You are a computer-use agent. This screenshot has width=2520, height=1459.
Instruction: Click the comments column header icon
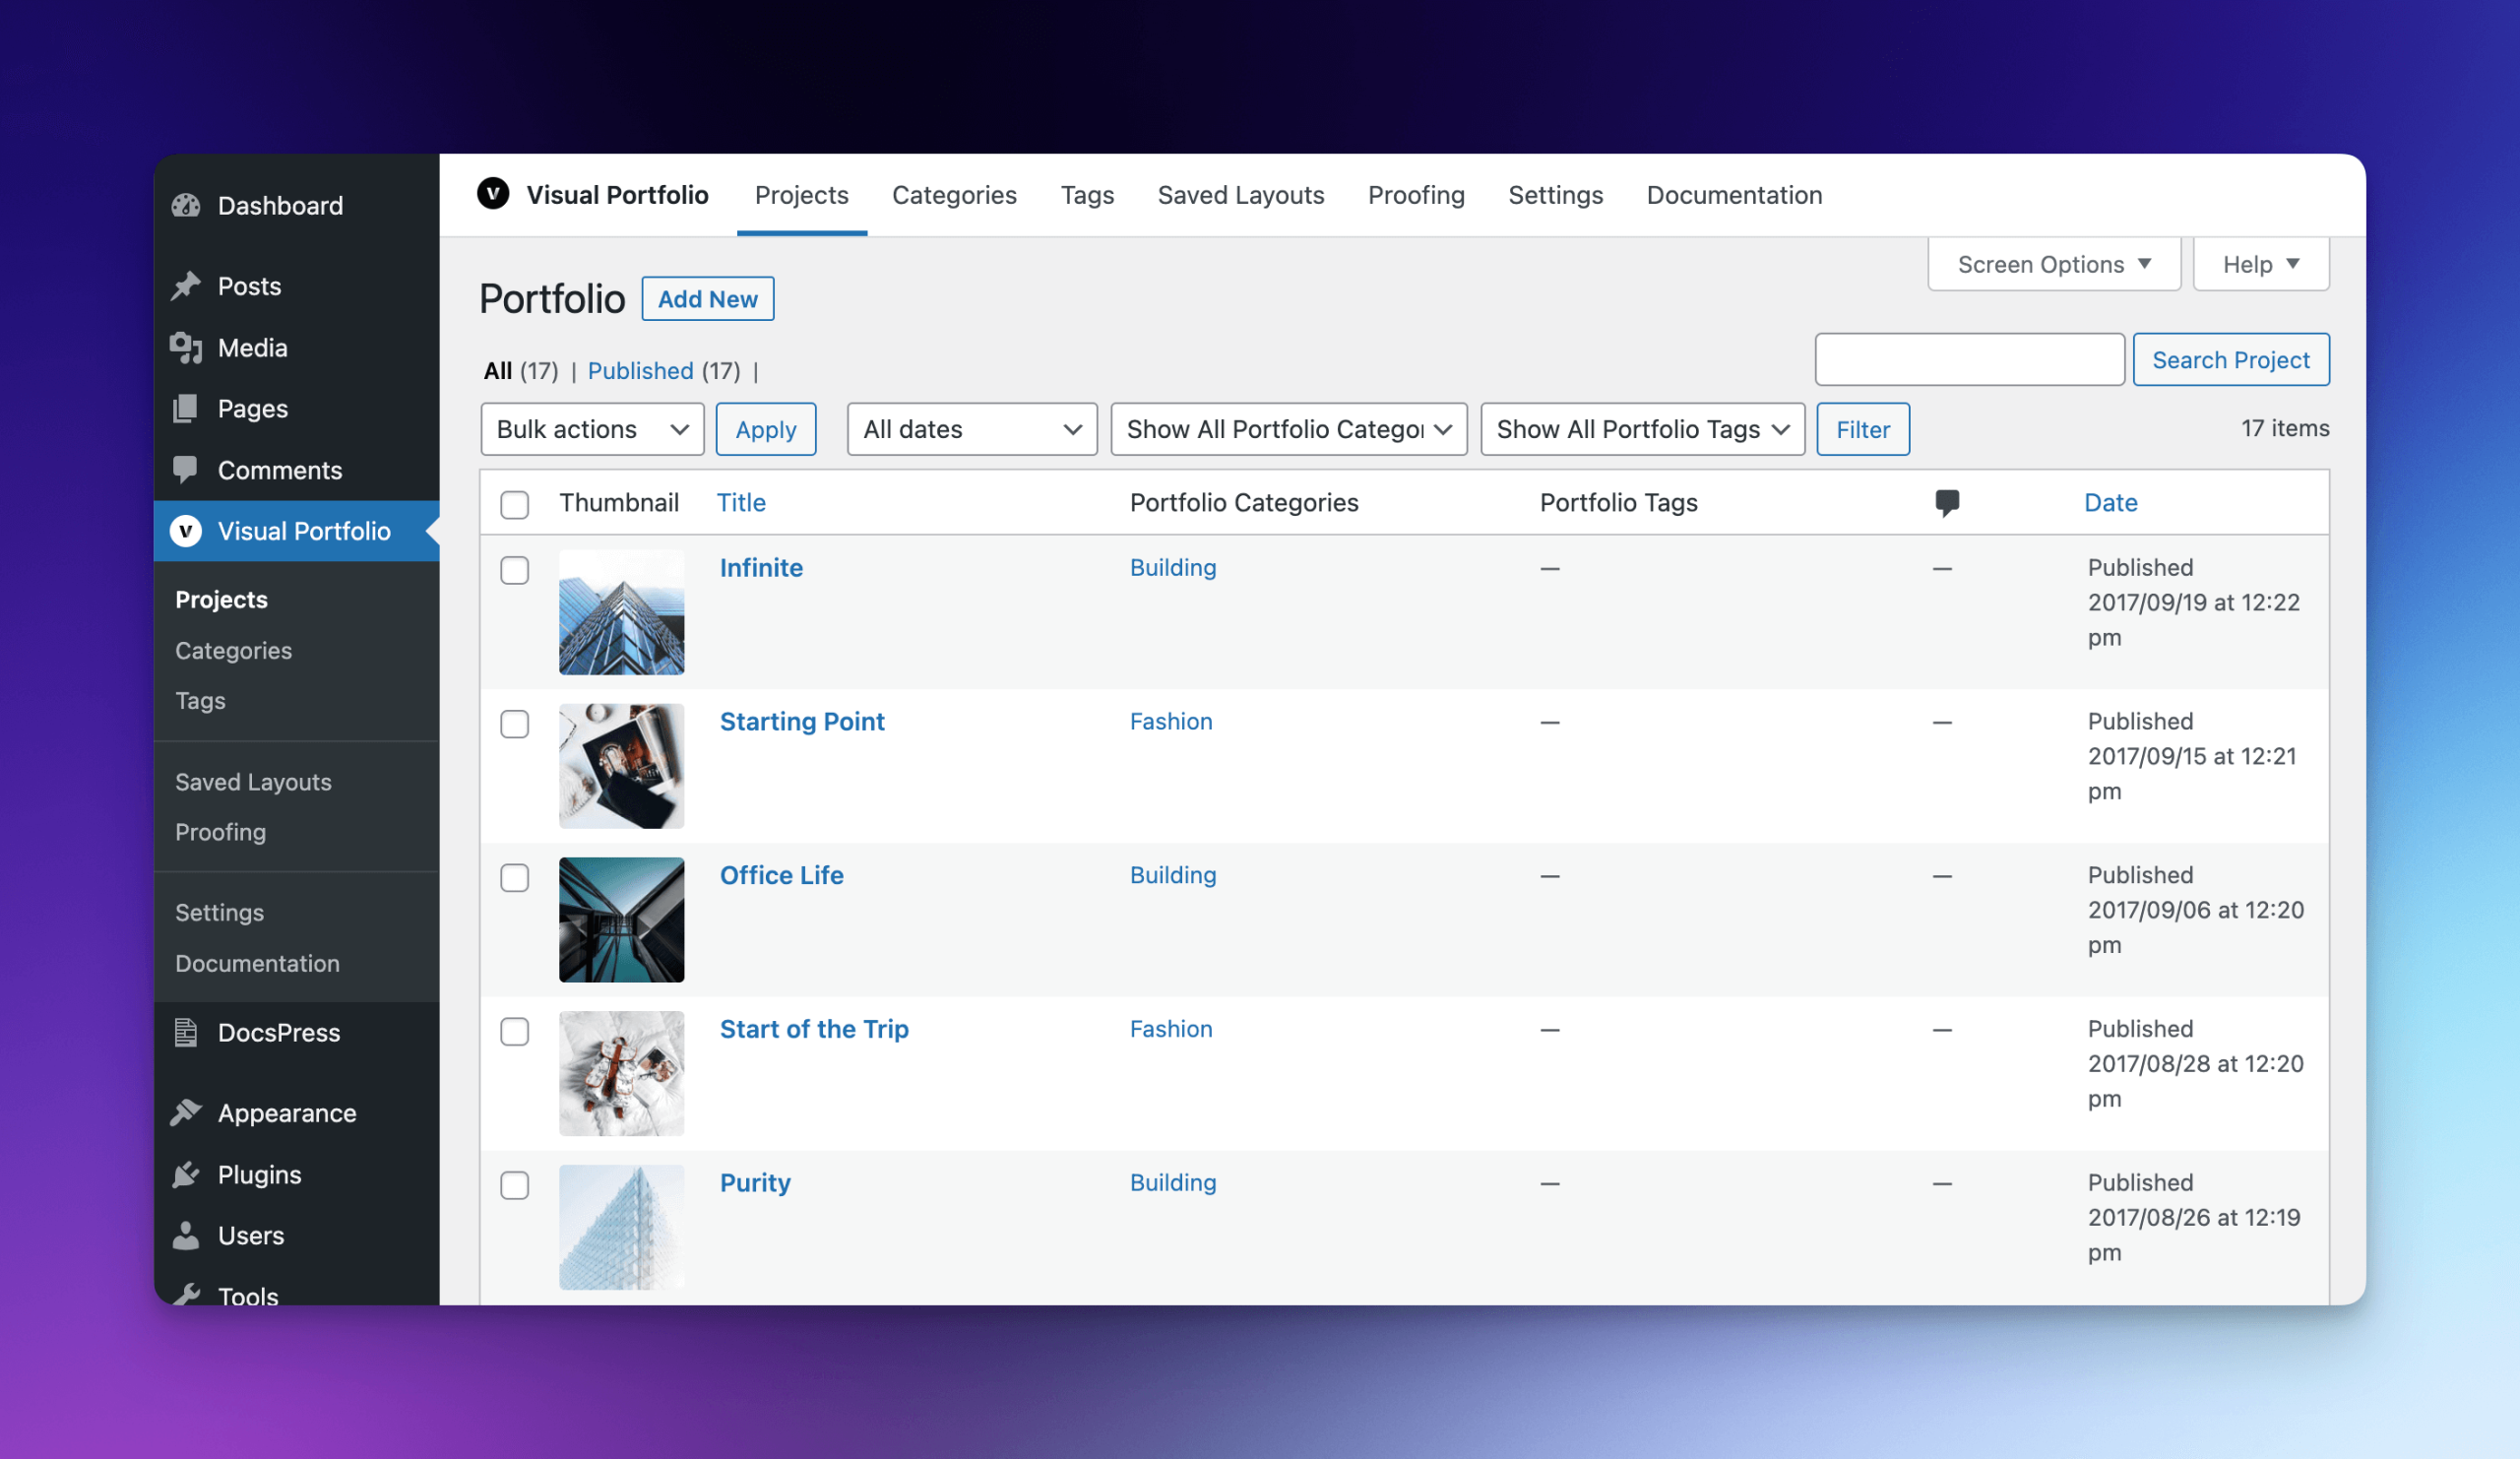pos(1946,503)
